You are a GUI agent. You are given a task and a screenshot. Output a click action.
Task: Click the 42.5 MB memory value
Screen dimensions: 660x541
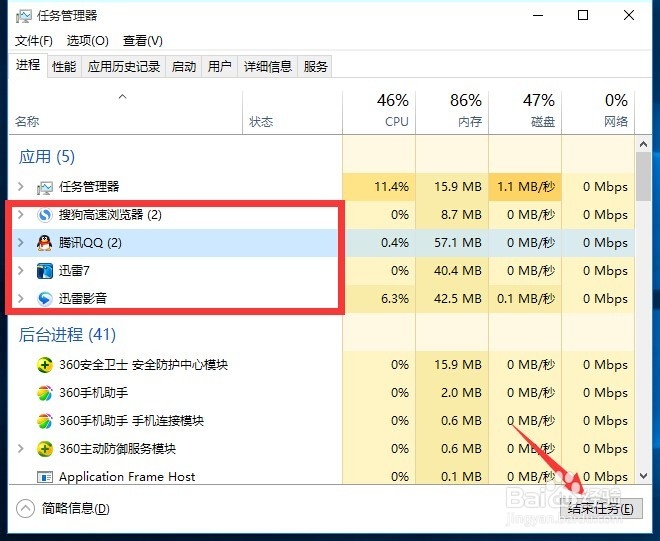(x=458, y=298)
